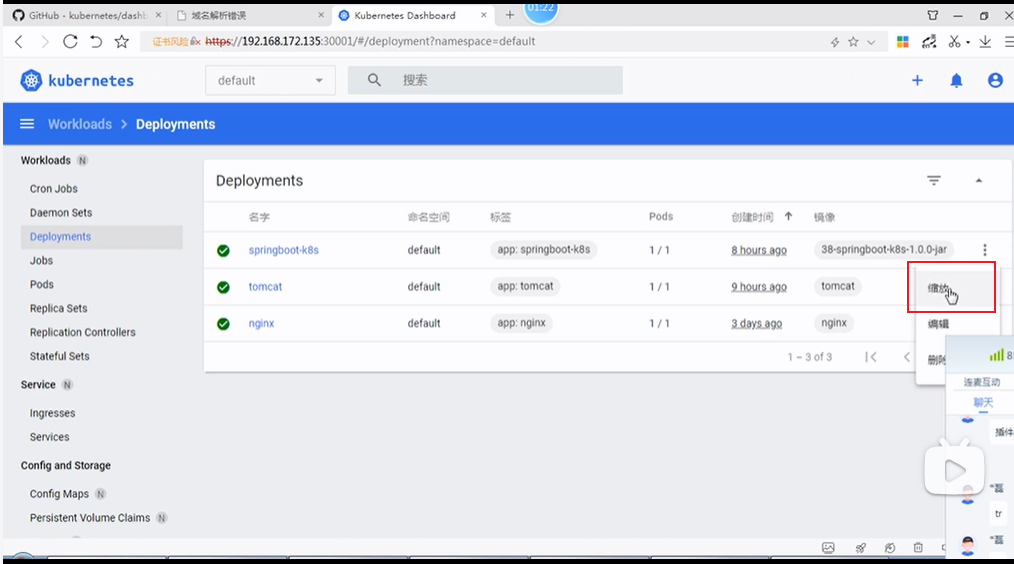This screenshot has width=1014, height=564.
Task: Click 8 hours ago creation time
Action: click(x=759, y=250)
